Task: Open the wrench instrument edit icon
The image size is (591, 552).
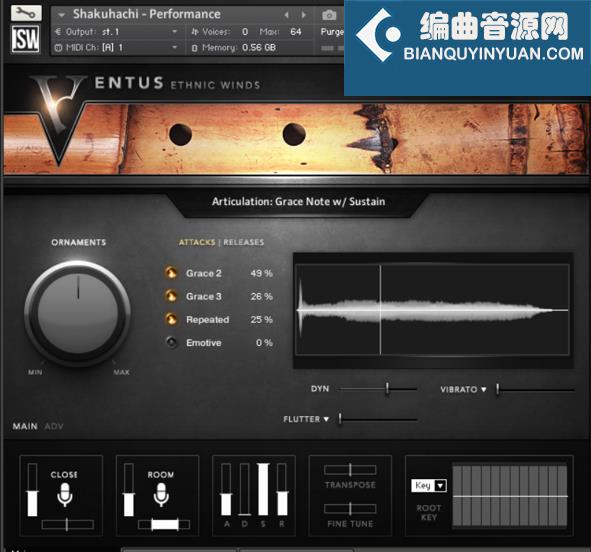Action: click(26, 13)
